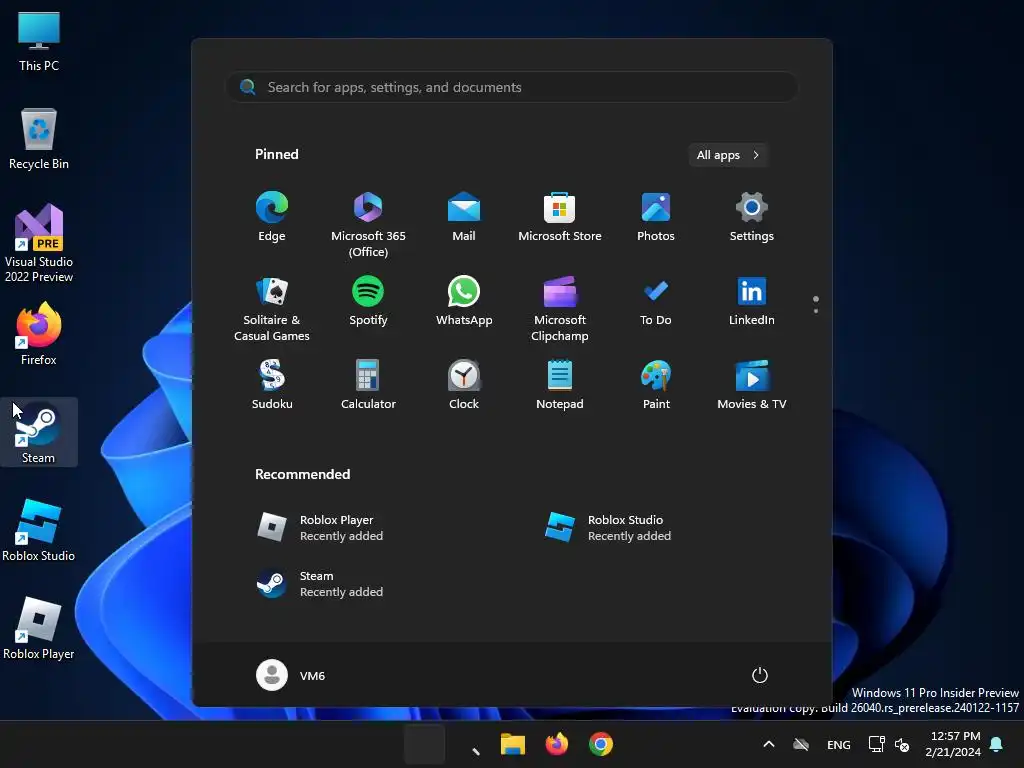Select Visual Studio 2022 Preview desktop shortcut
The width and height of the screenshot is (1024, 768).
(x=39, y=244)
